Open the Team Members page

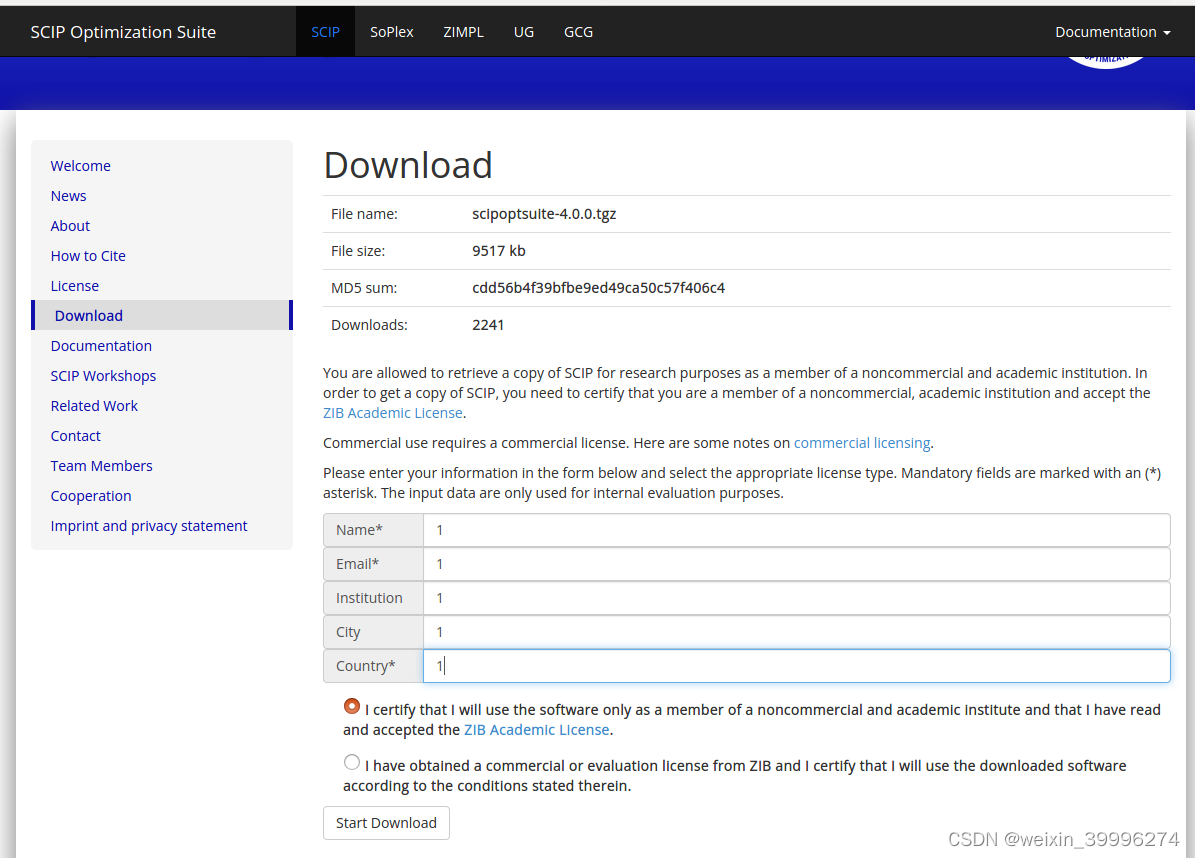[101, 465]
